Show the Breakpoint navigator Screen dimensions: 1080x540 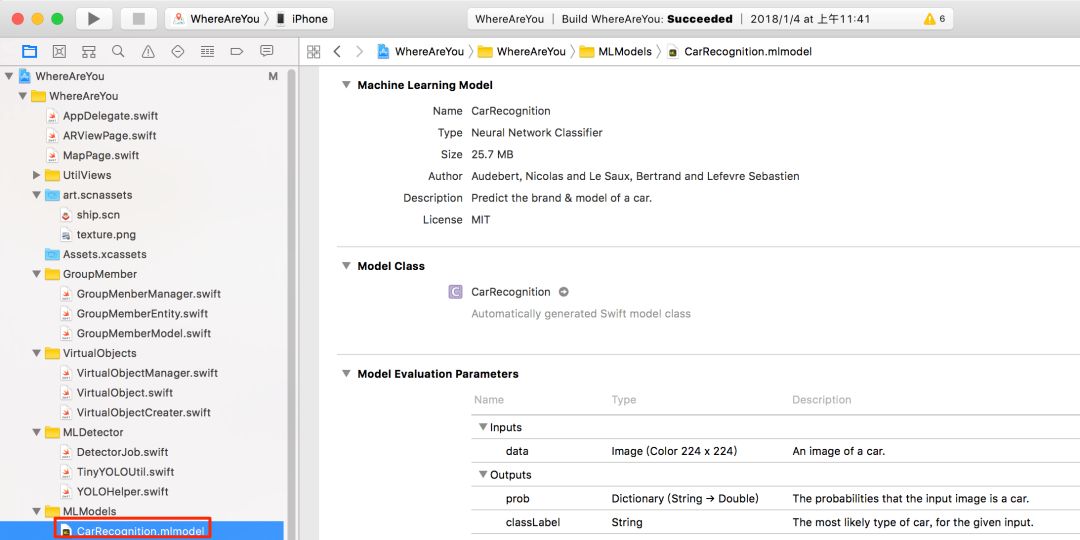tap(237, 51)
